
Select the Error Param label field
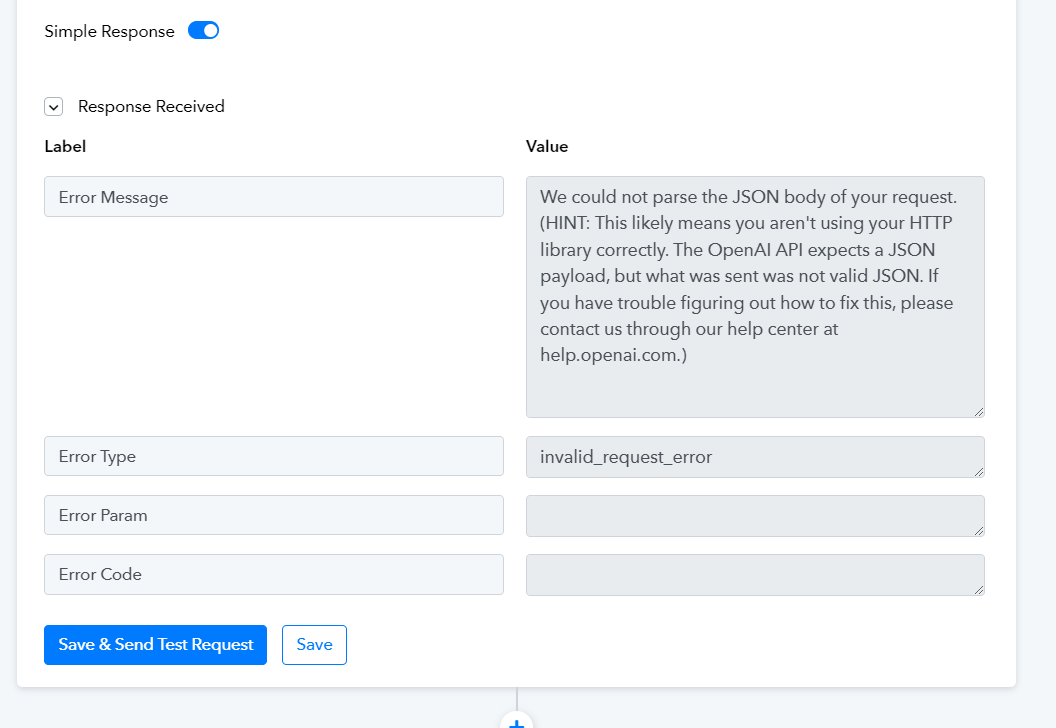(x=274, y=515)
